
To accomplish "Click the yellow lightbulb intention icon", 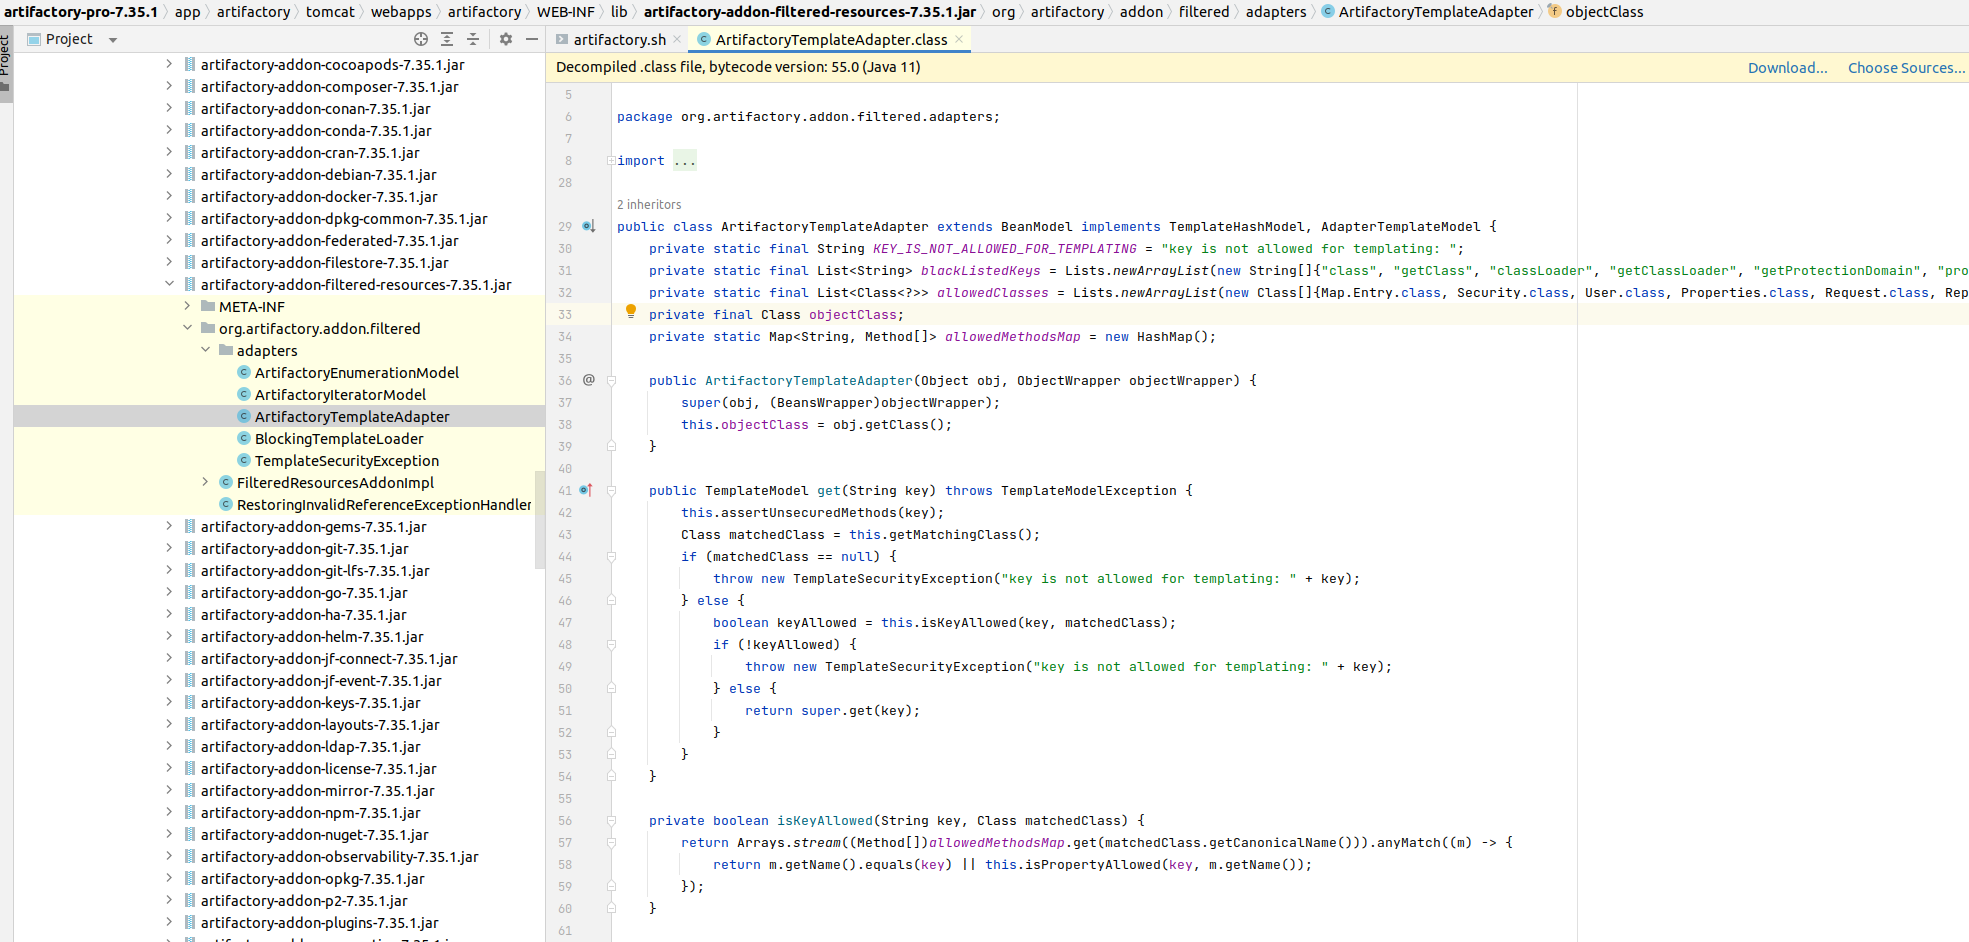I will click(x=631, y=311).
